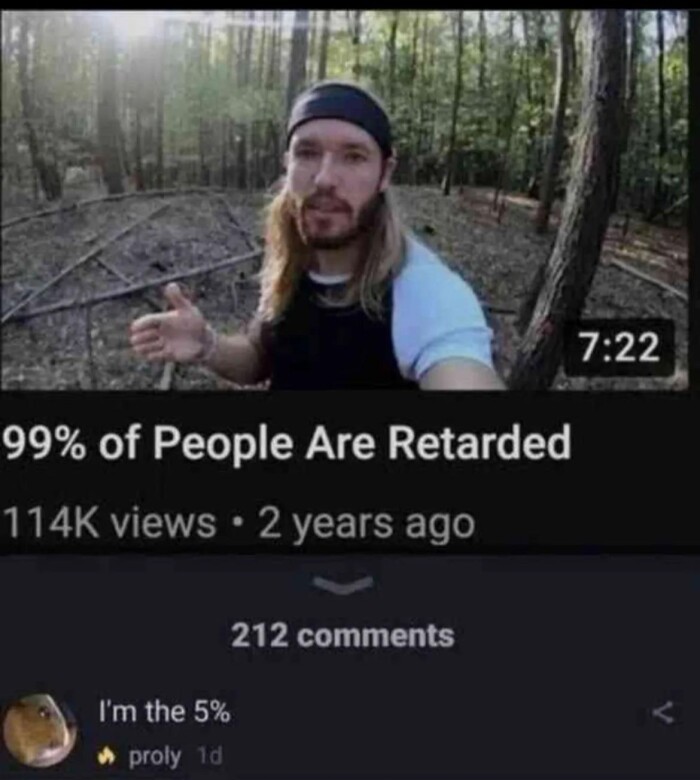Select the "I'm the 5%" comment text
The height and width of the screenshot is (780, 700).
(x=165, y=711)
